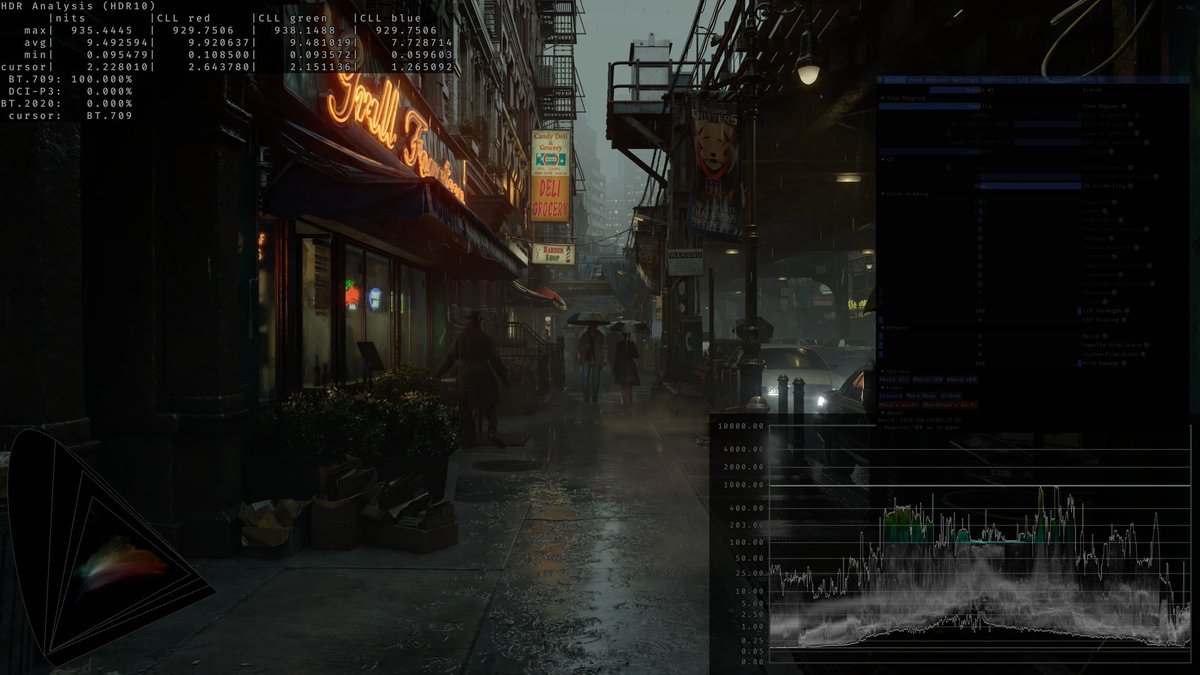Open help icon beside UI Brightness

click(1130, 168)
